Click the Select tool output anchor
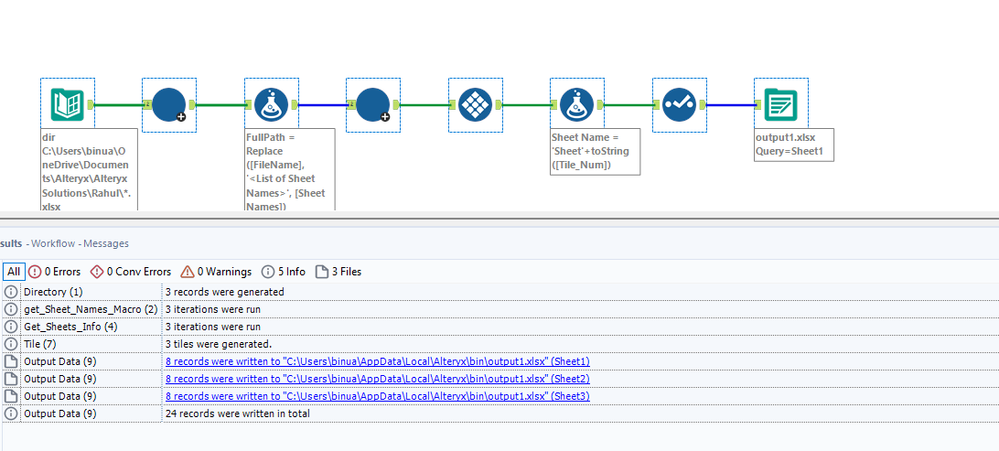 click(702, 104)
